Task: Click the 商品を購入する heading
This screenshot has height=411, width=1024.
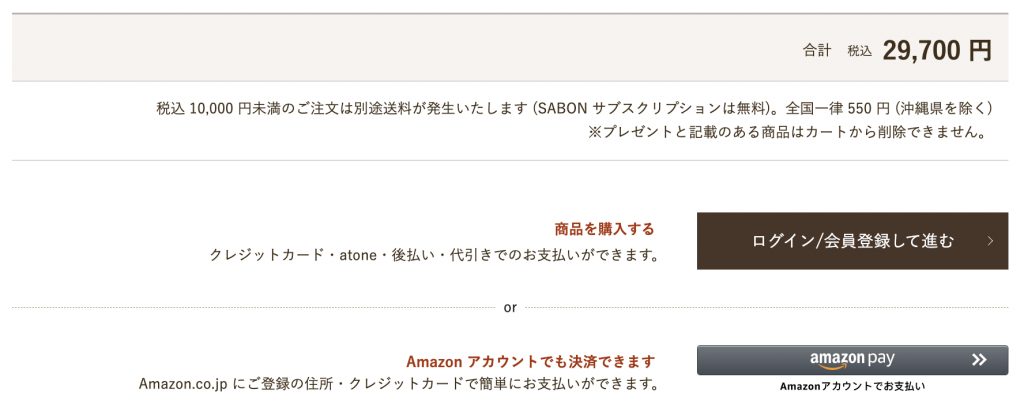Action: pos(604,229)
